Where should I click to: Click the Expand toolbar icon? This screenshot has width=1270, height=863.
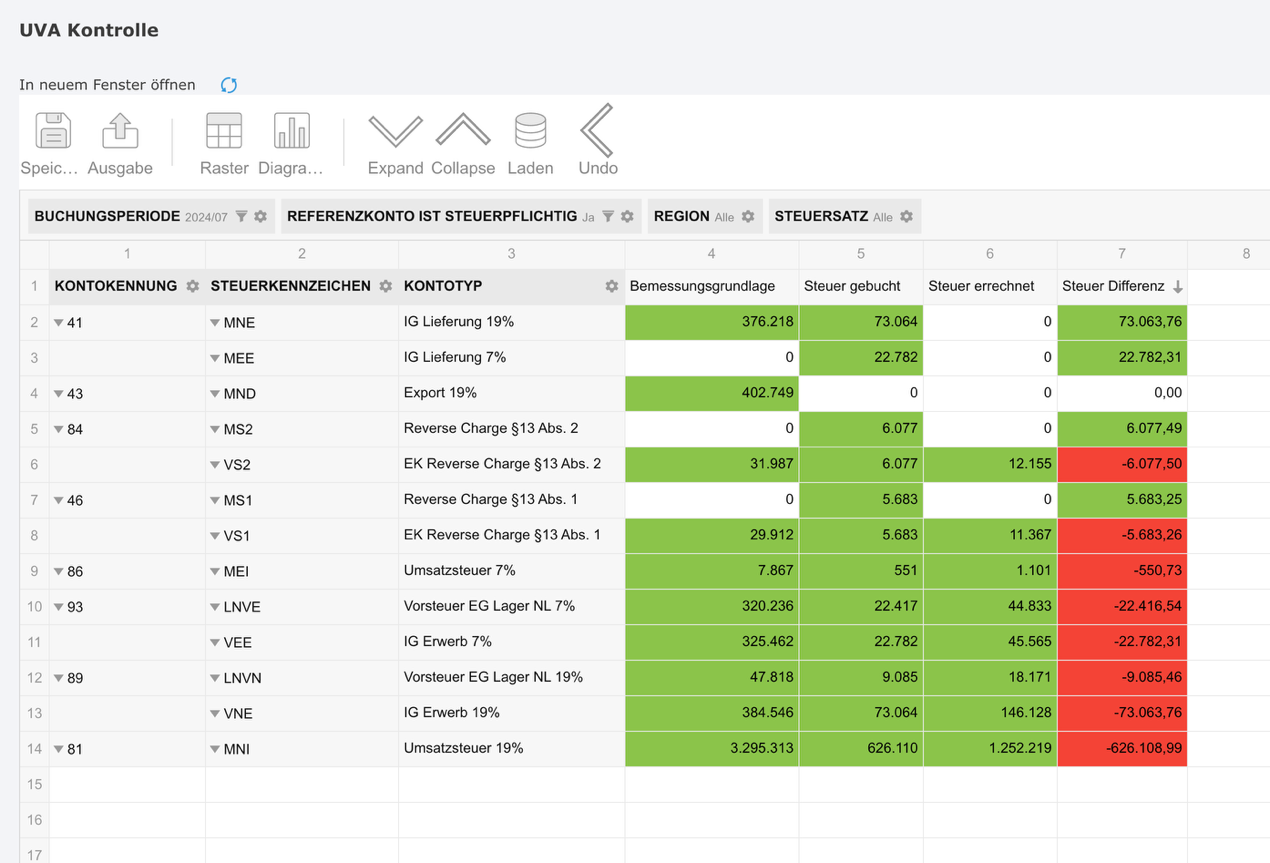pos(395,132)
